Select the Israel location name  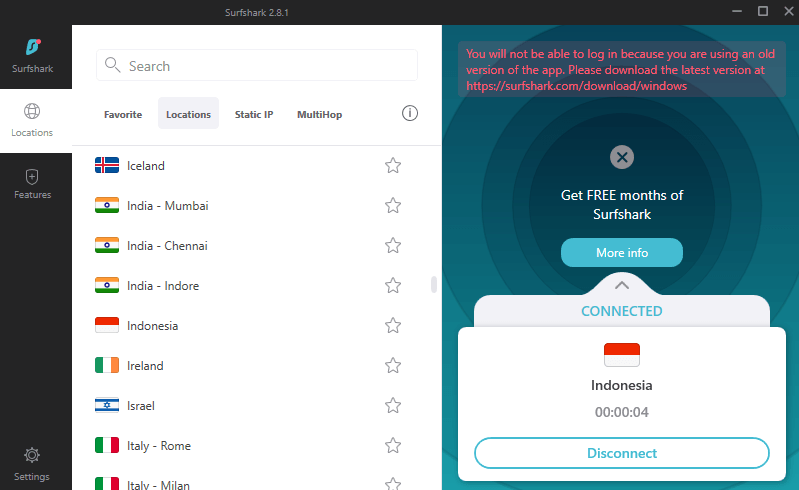click(141, 405)
